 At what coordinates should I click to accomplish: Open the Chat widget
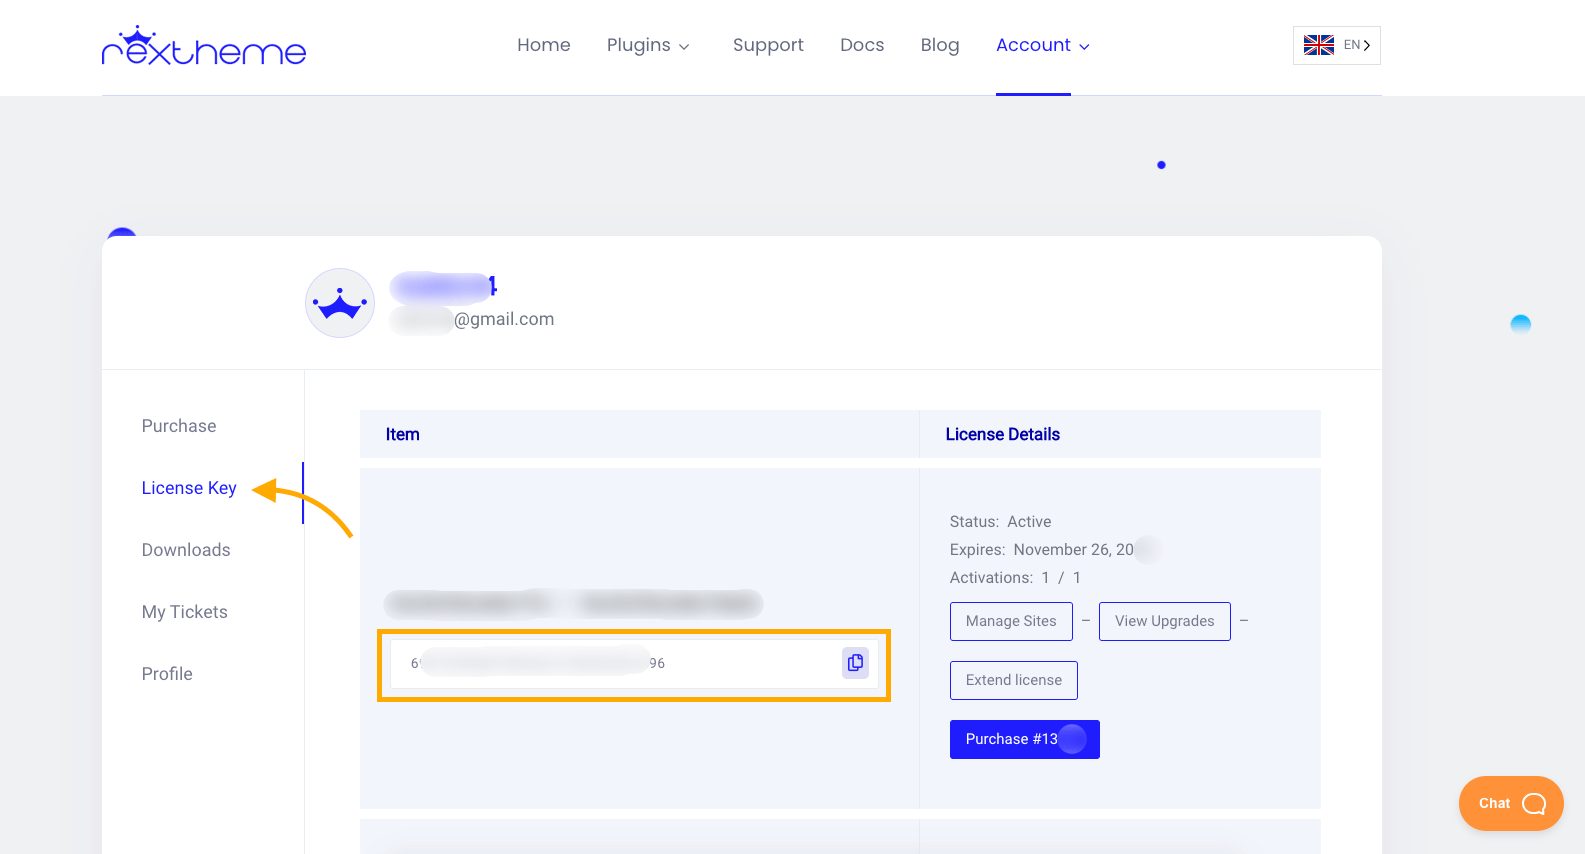click(x=1511, y=803)
